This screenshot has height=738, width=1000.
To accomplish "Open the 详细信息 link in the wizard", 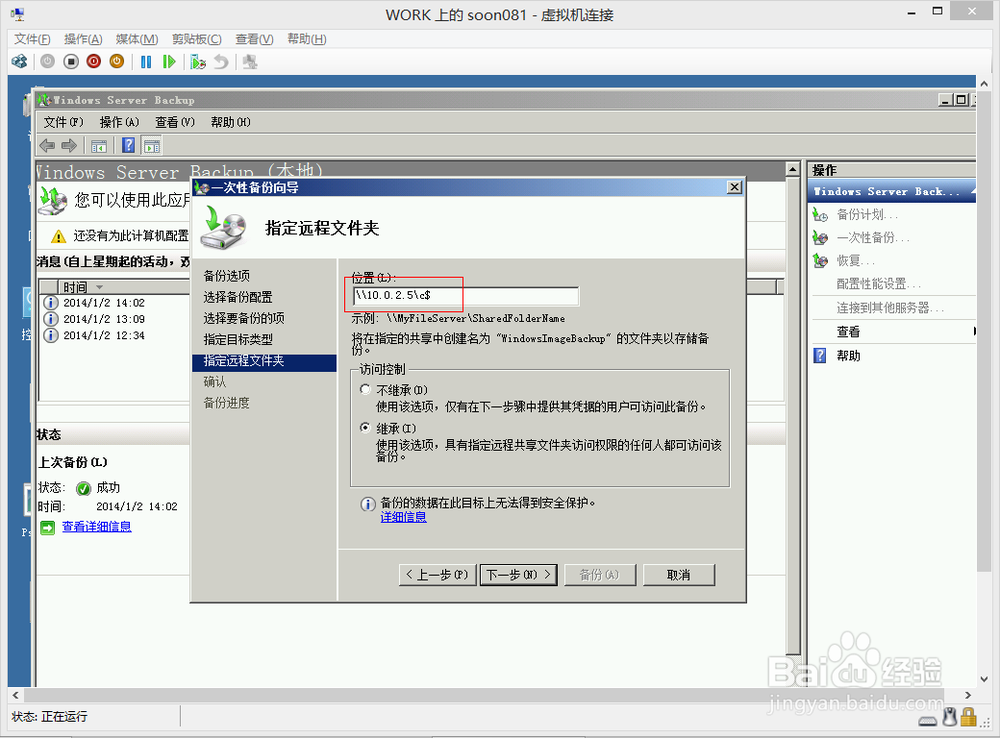I will coord(403,517).
